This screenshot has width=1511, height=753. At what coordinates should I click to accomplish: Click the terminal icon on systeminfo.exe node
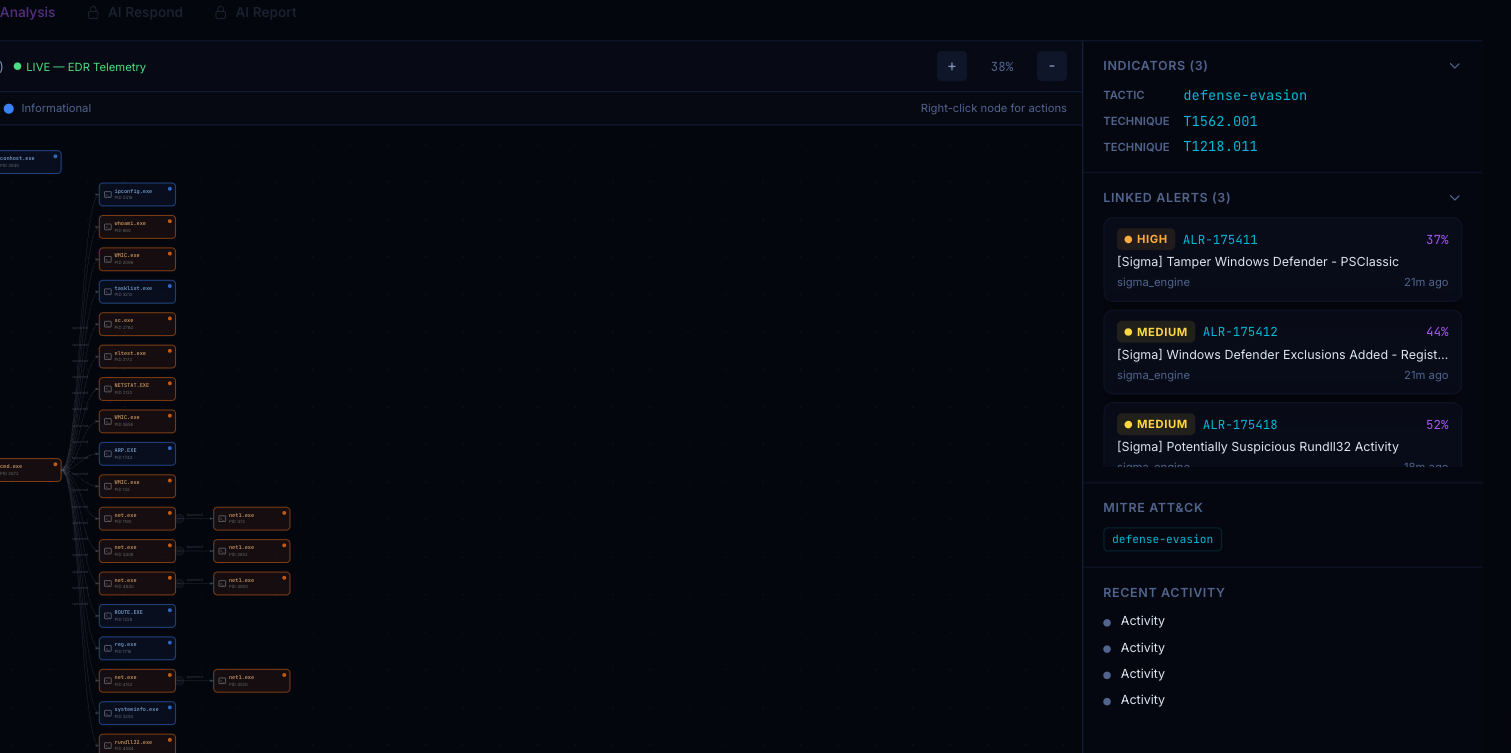(108, 713)
